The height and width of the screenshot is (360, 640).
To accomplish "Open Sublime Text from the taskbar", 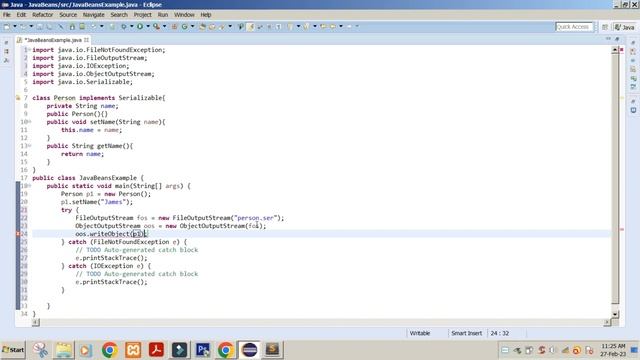I will click(x=273, y=350).
